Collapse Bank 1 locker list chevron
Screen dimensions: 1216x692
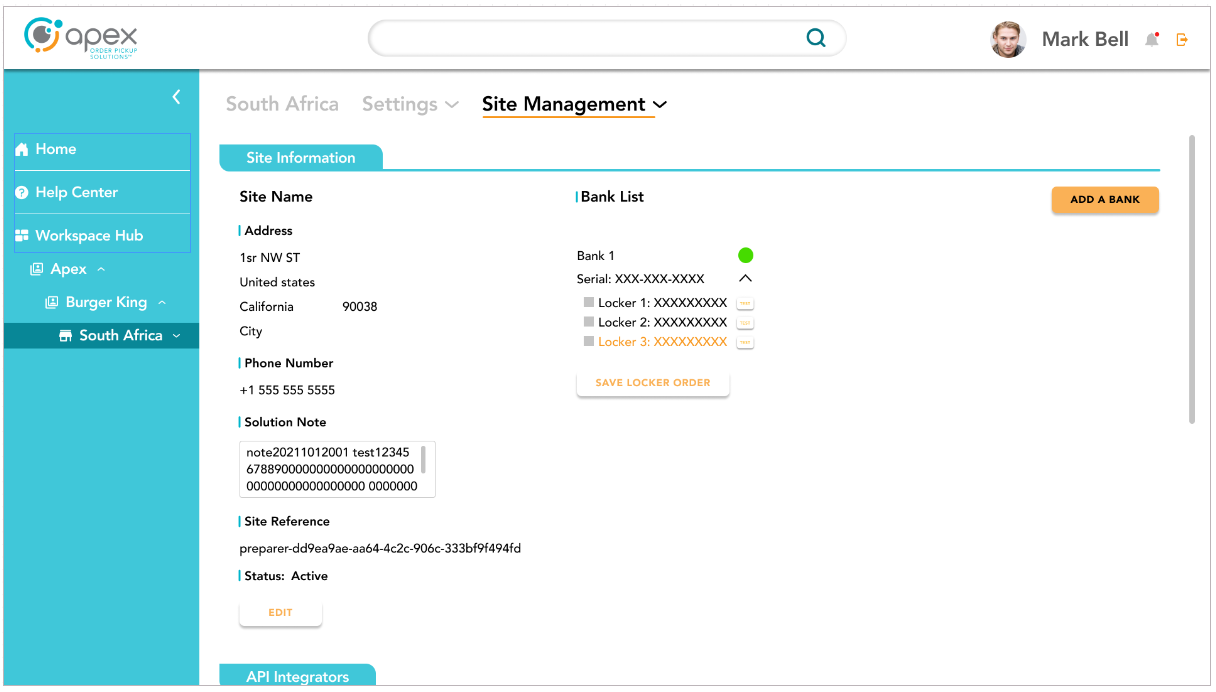pyautogui.click(x=745, y=279)
